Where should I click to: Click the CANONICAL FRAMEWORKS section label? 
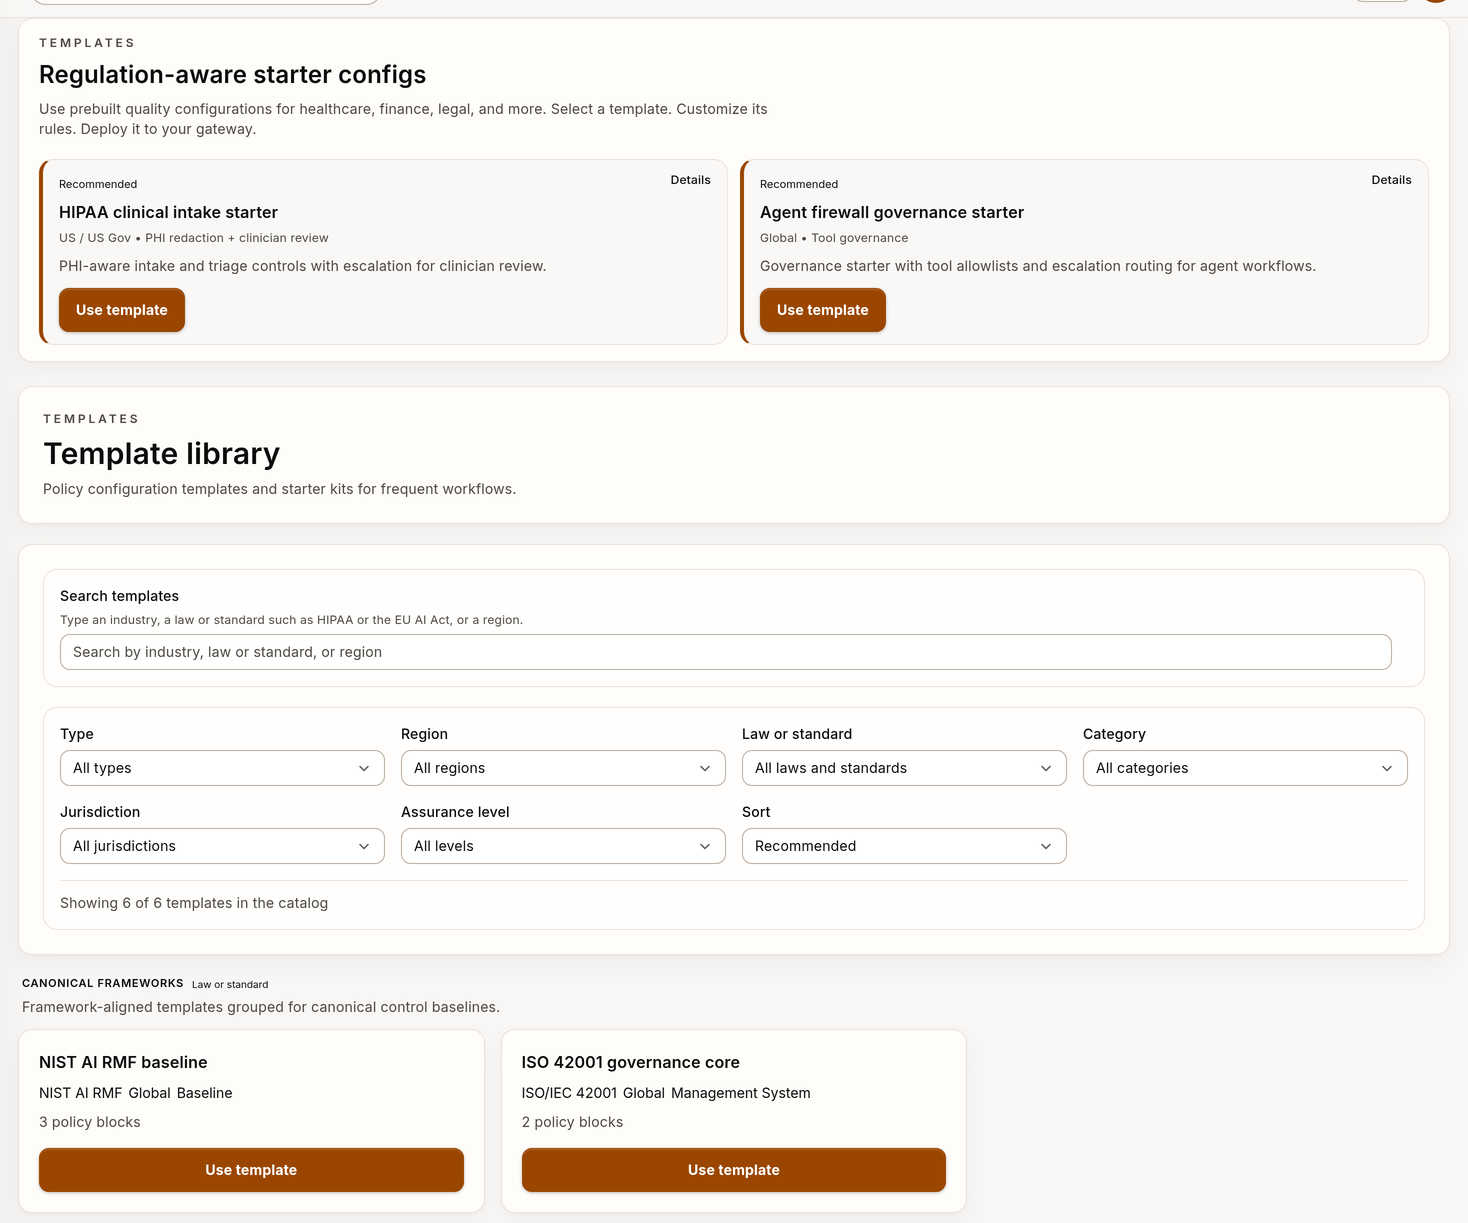[x=103, y=984]
